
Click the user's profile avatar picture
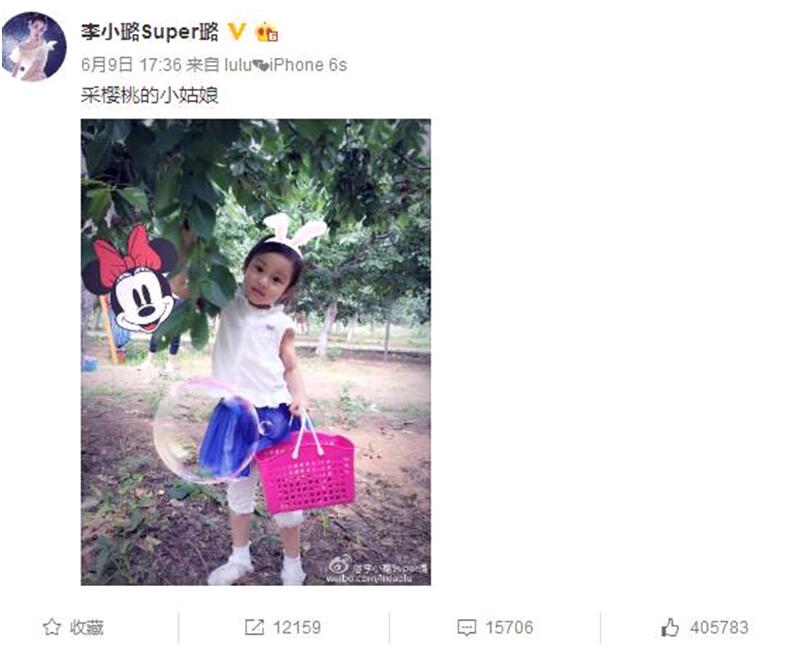coord(34,46)
